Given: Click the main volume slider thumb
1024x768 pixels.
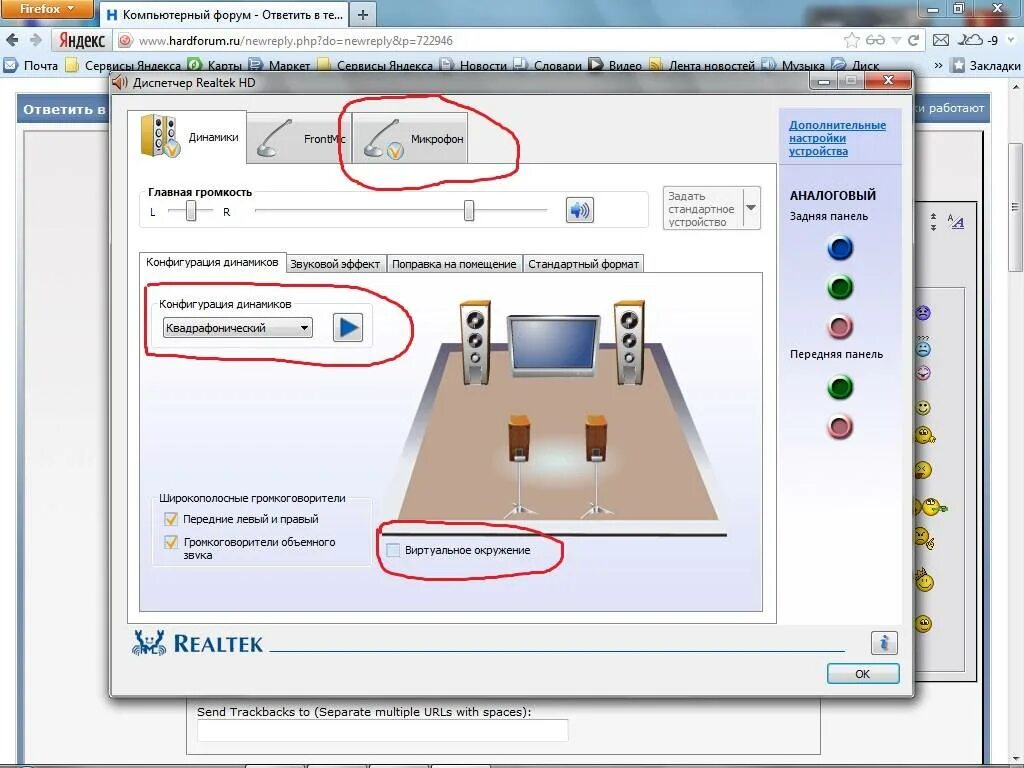Looking at the screenshot, I should 469,210.
